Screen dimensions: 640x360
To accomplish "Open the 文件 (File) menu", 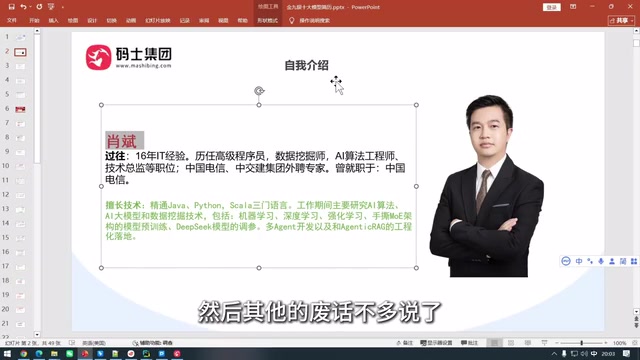I will [12, 20].
